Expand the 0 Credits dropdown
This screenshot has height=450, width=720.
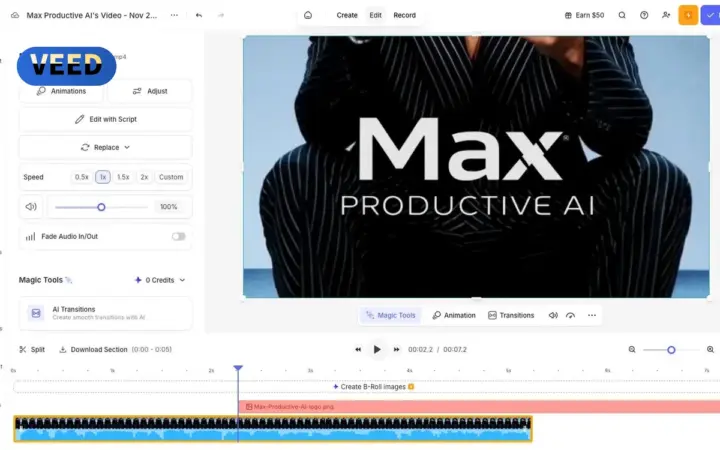click(x=160, y=280)
